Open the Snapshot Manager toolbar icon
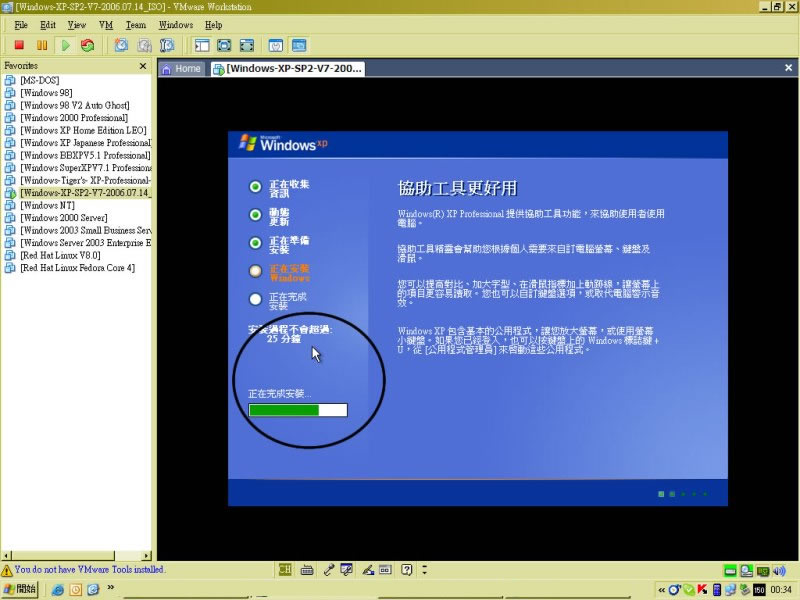The width and height of the screenshot is (800, 600). [x=167, y=45]
